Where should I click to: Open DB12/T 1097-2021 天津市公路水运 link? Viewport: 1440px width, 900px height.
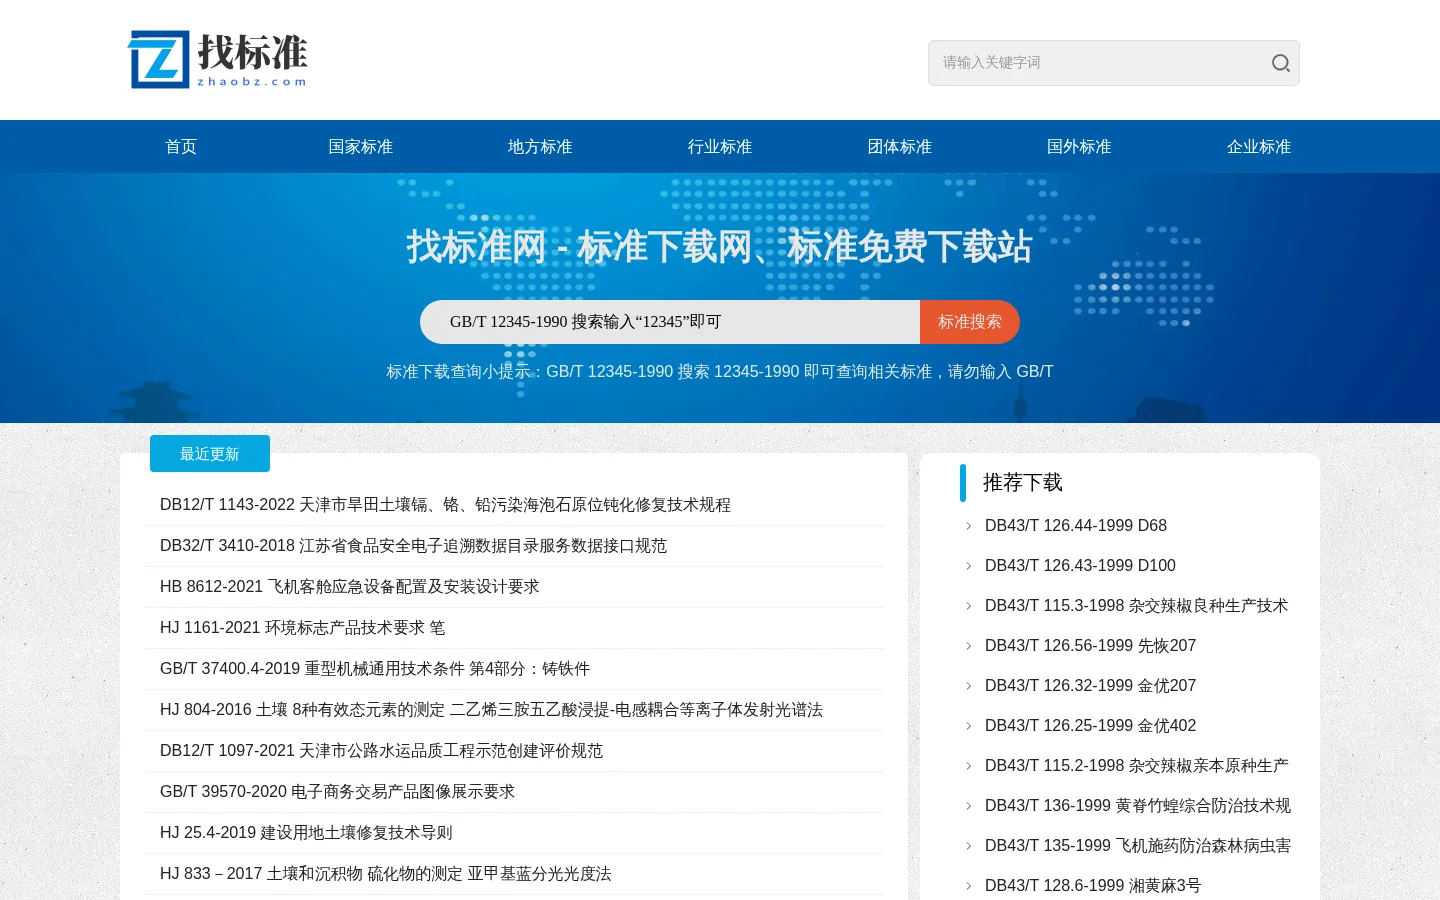pyautogui.click(x=381, y=751)
